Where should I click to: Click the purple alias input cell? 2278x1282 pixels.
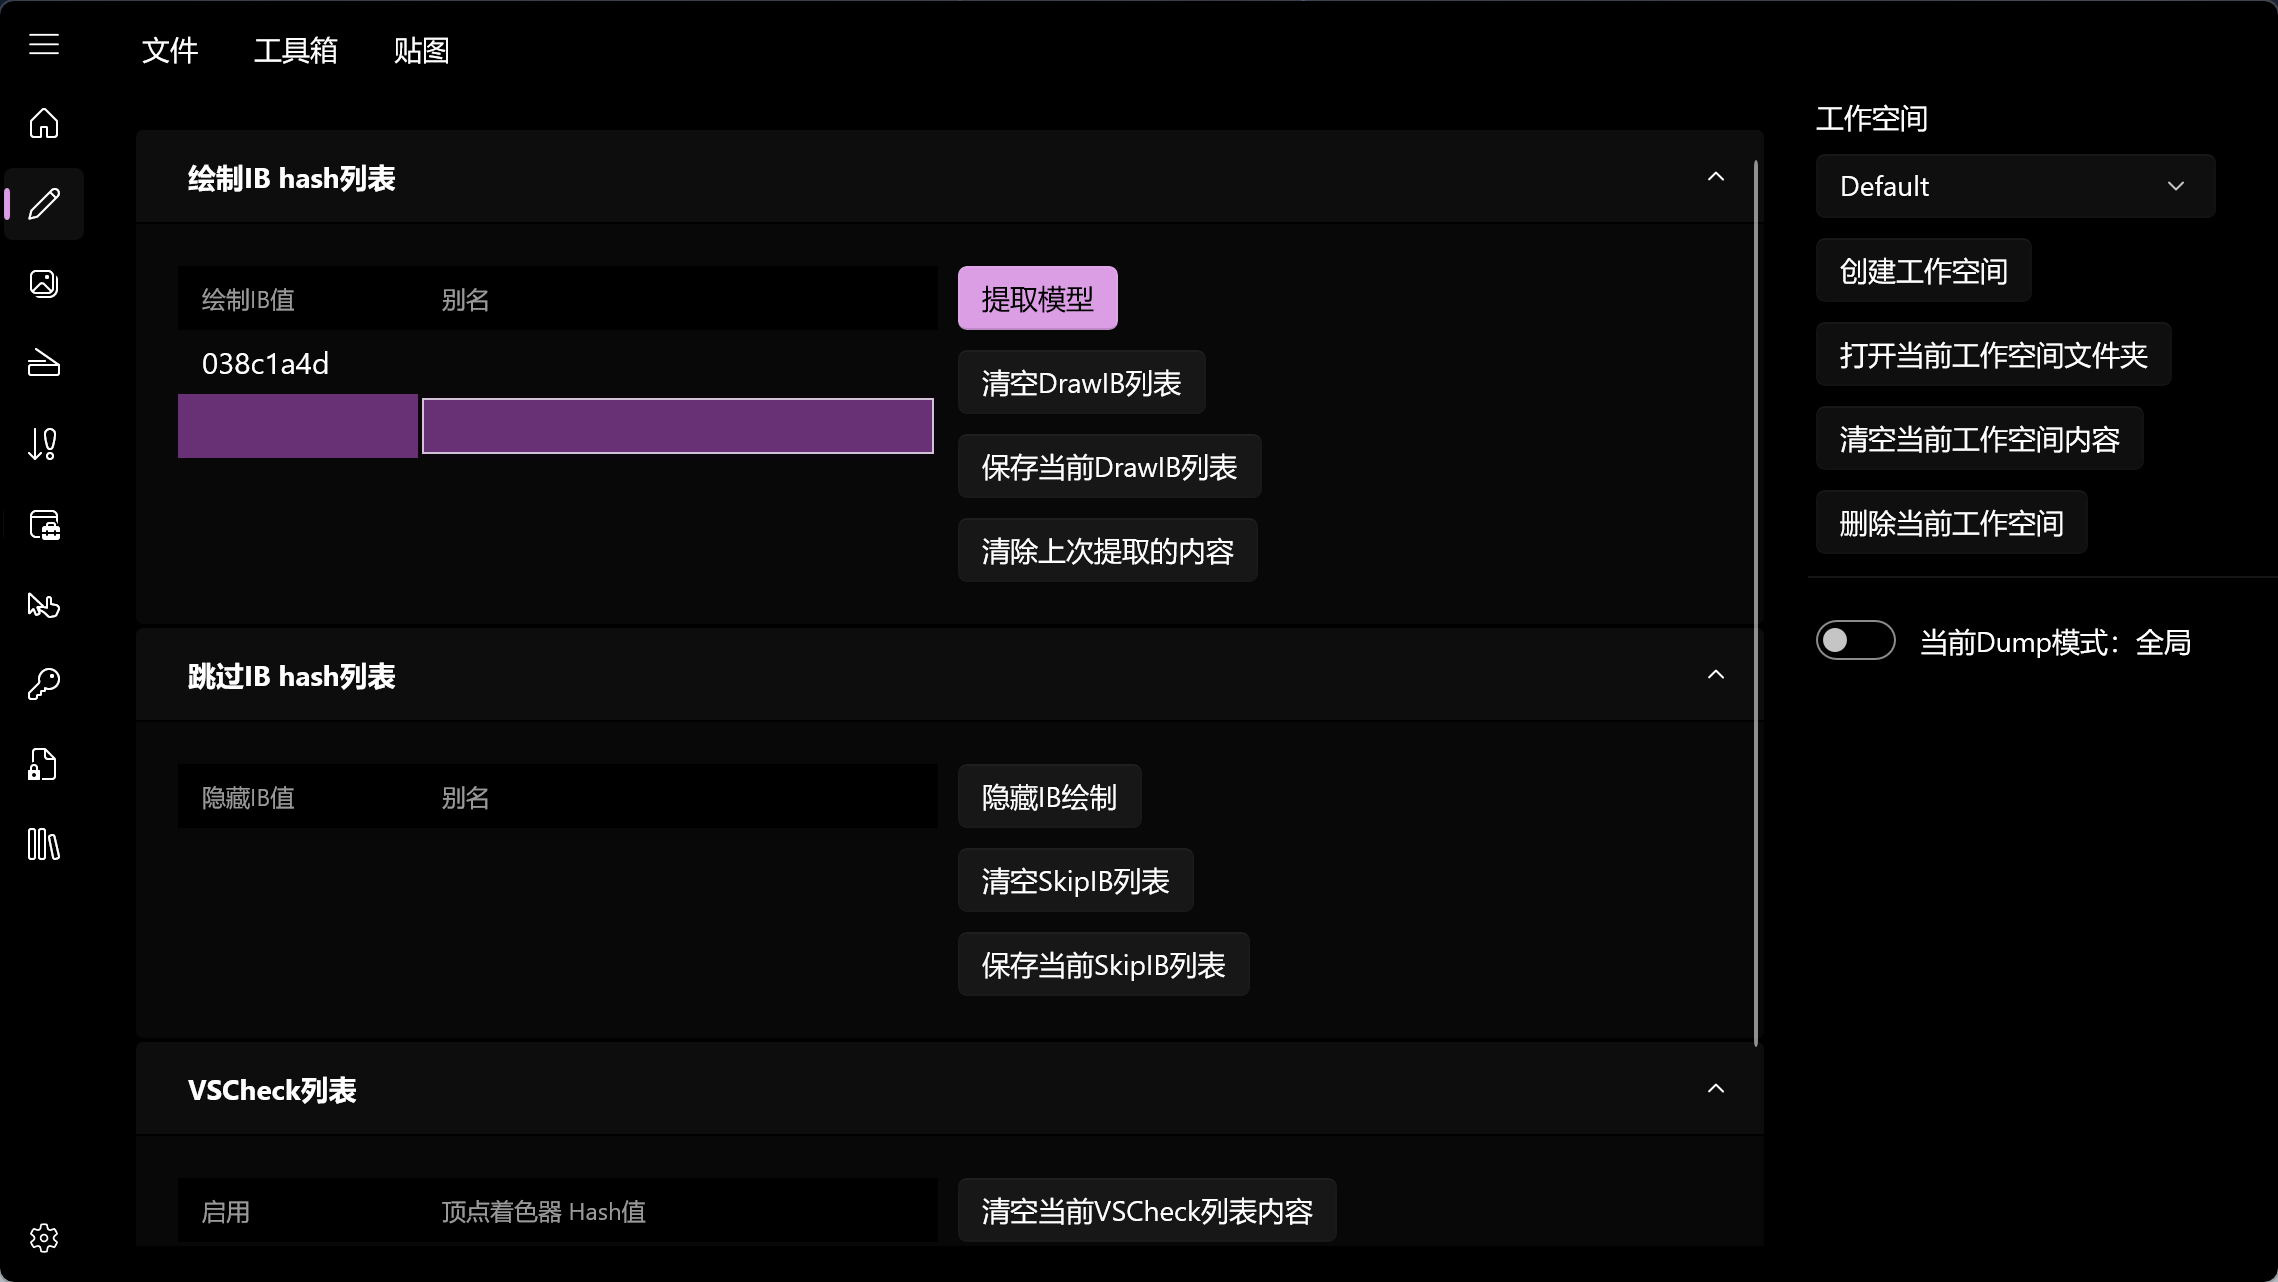pos(677,426)
